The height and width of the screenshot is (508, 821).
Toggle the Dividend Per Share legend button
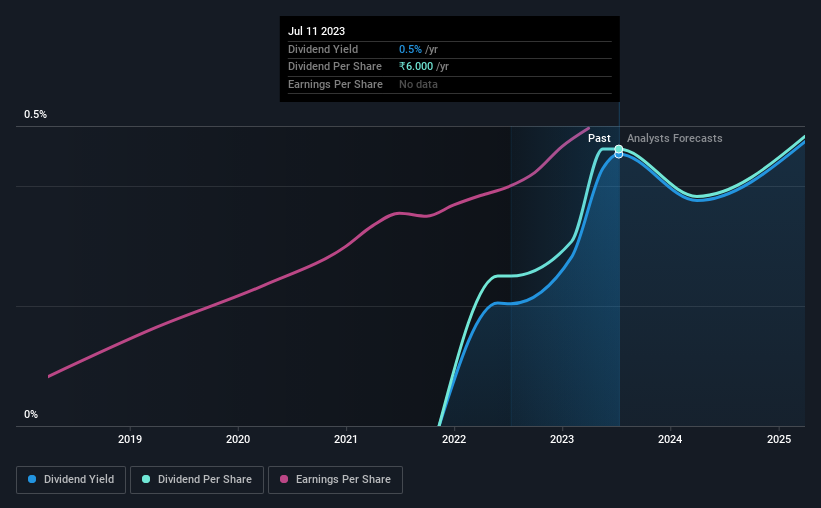(x=197, y=480)
